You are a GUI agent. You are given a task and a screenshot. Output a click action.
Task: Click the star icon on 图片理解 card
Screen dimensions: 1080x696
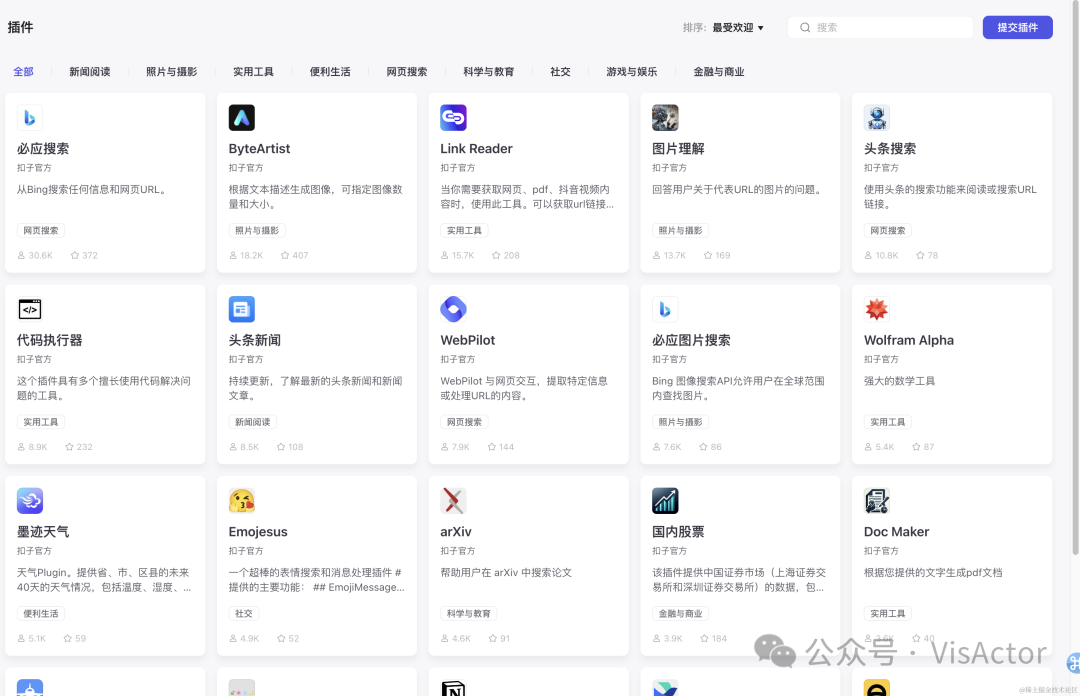click(707, 255)
